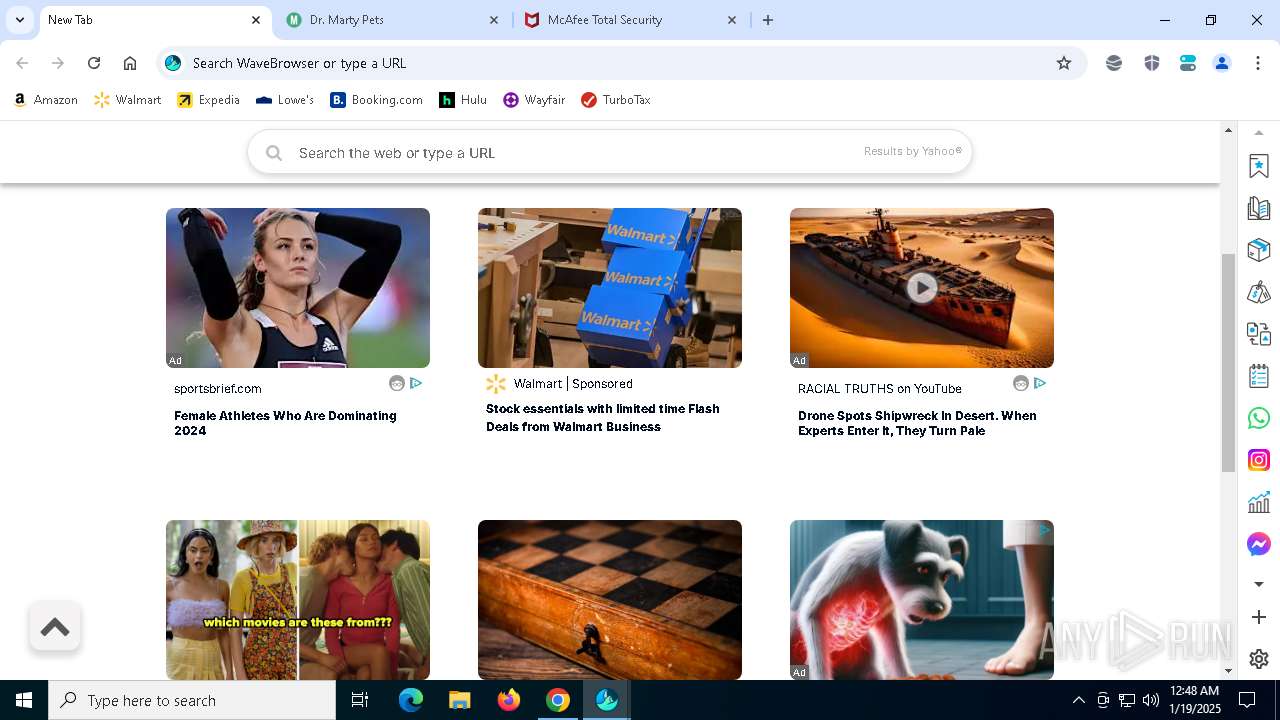Click the magnifier icon in search box

[x=274, y=153]
